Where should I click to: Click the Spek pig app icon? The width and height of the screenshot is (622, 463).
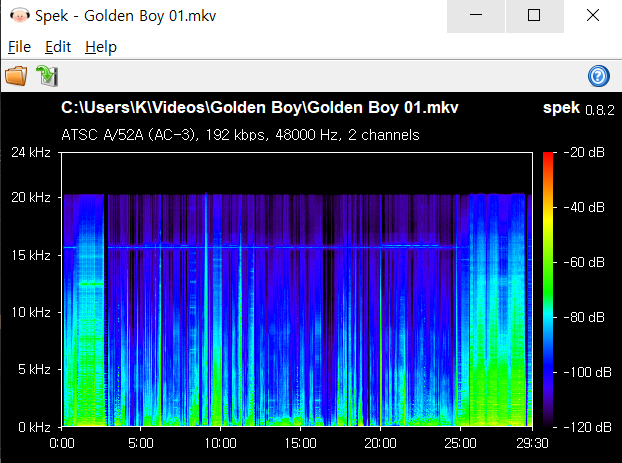pyautogui.click(x=19, y=15)
